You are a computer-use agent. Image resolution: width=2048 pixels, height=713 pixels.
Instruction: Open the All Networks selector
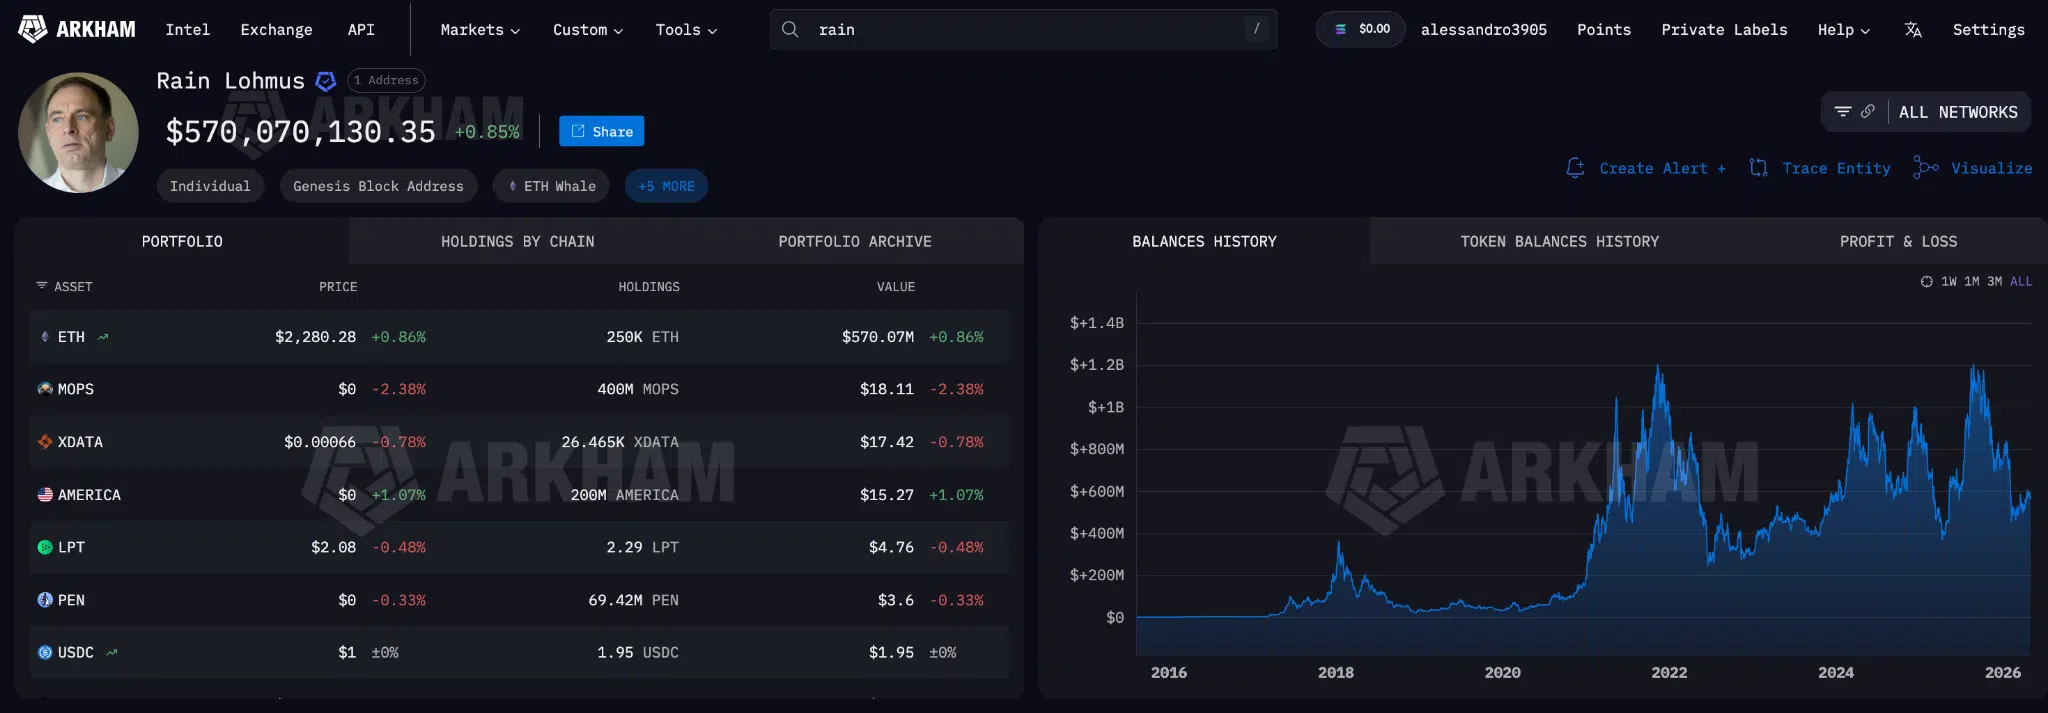coord(1958,112)
